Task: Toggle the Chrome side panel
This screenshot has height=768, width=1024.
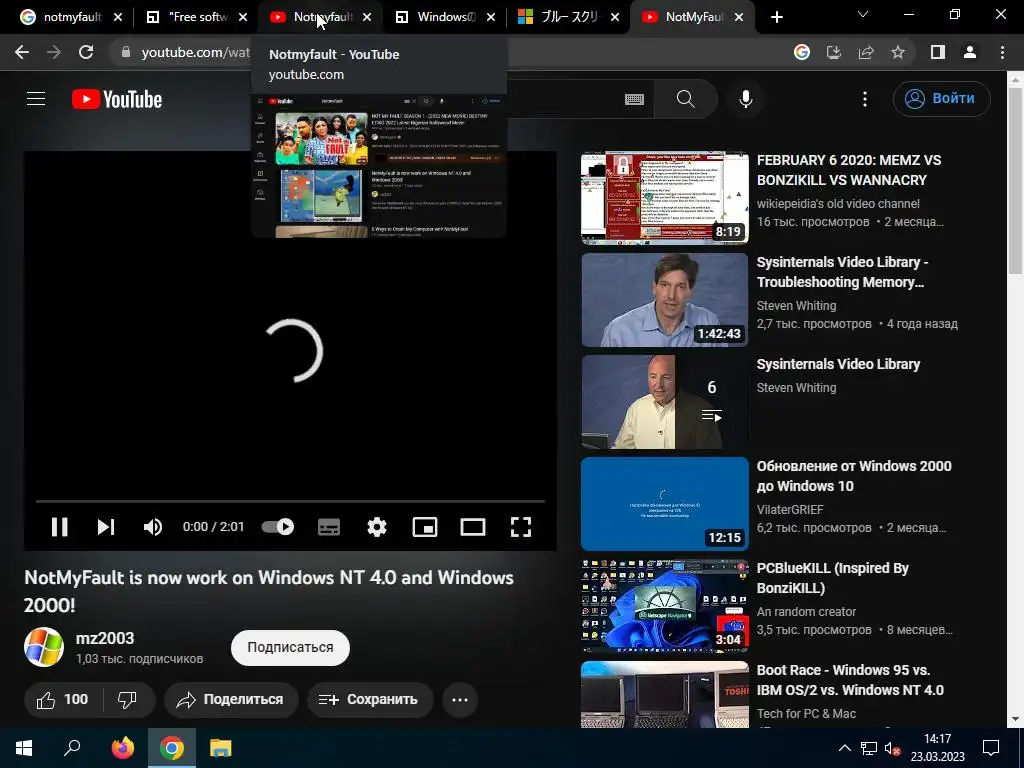Action: [x=938, y=52]
